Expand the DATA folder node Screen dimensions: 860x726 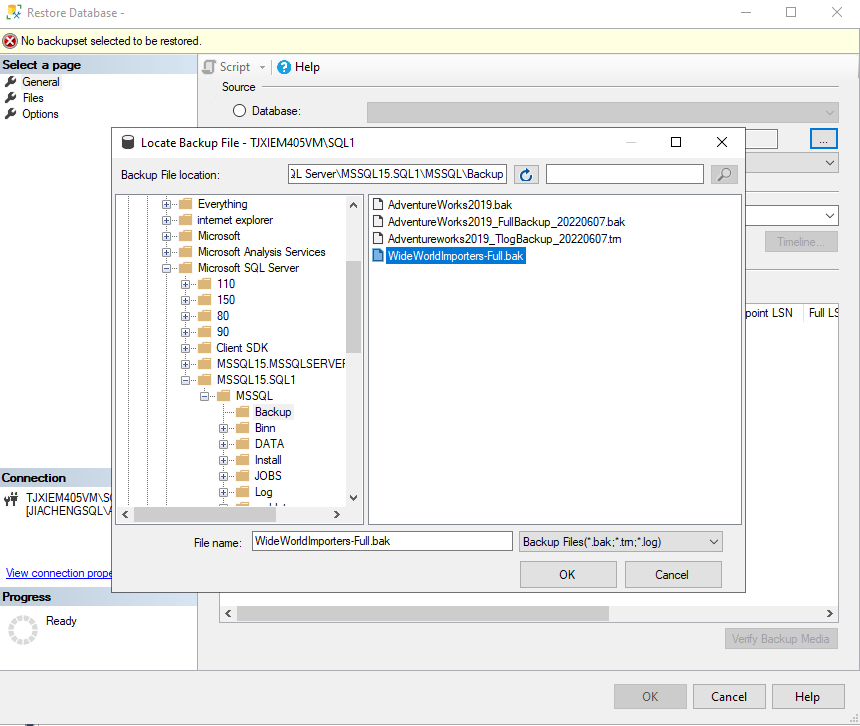[x=224, y=444]
